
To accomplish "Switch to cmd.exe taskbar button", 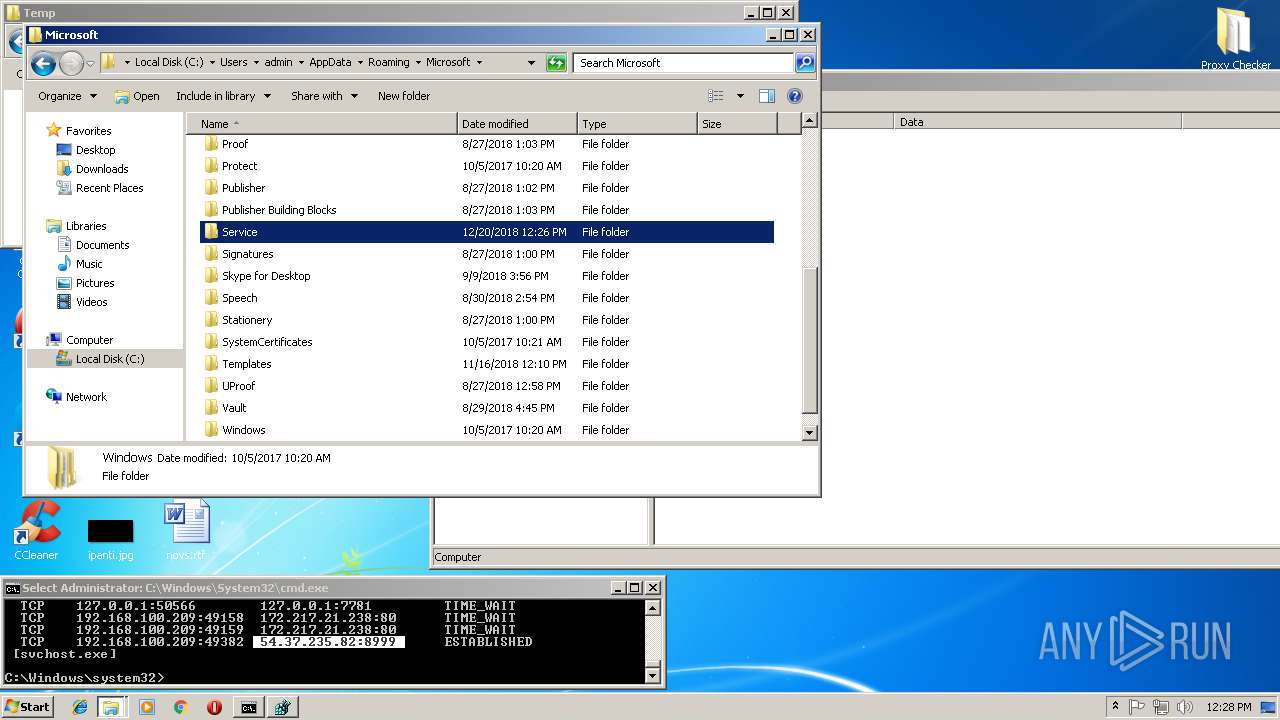I will coord(248,707).
